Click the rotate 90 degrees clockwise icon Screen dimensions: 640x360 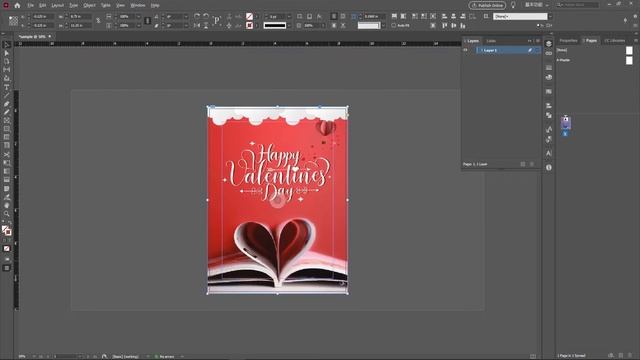point(197,16)
